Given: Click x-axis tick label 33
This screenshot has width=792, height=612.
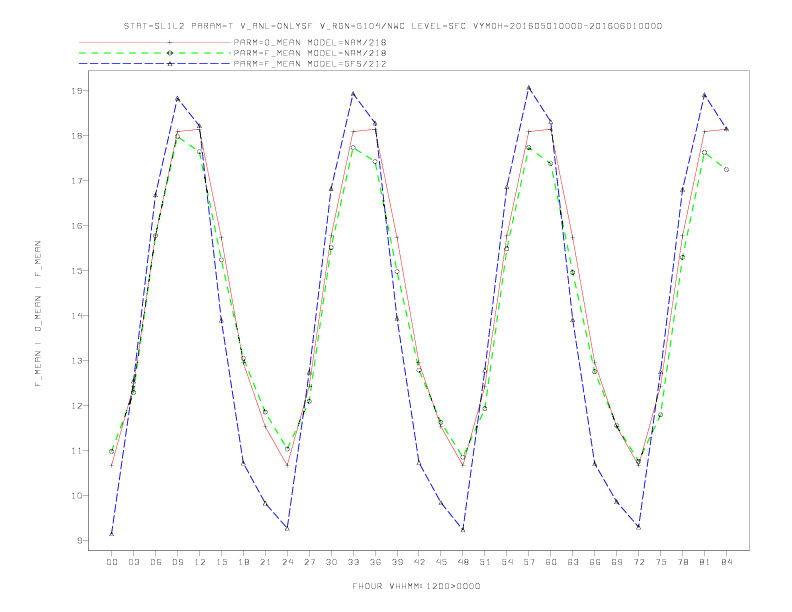Looking at the screenshot, I should (353, 562).
